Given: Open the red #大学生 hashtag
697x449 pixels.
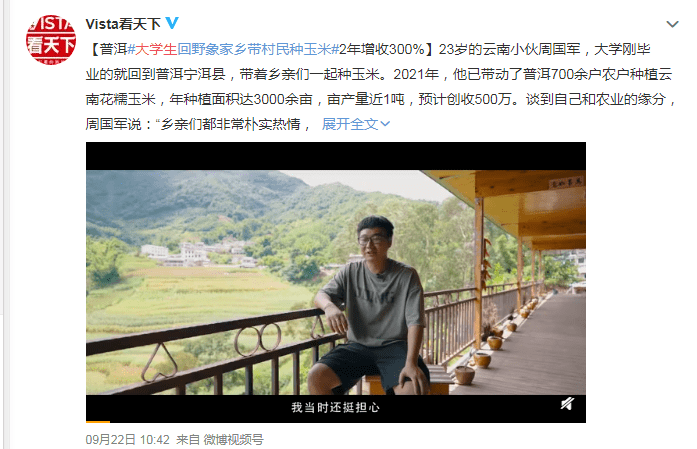Looking at the screenshot, I should 152,49.
